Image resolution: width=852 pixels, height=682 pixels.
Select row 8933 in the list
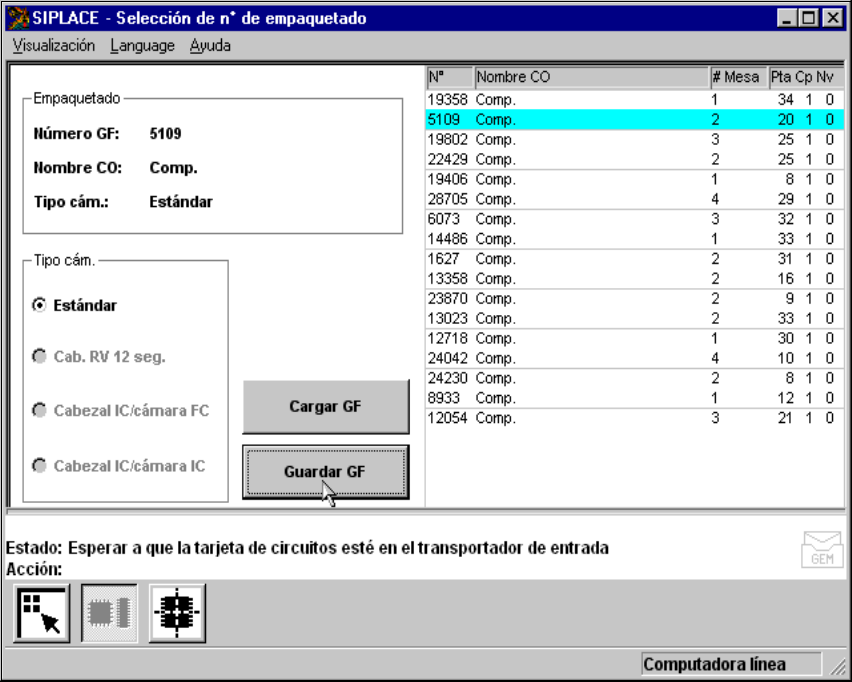635,398
